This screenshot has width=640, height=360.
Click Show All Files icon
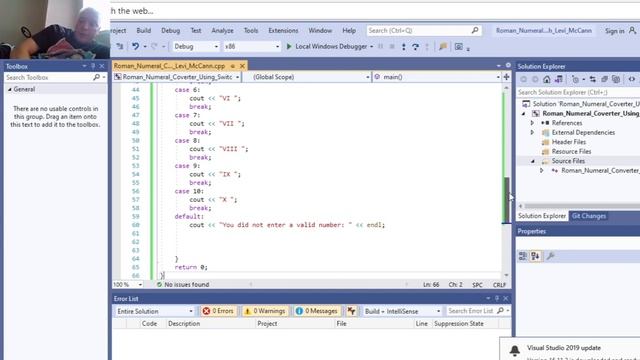(x=616, y=79)
